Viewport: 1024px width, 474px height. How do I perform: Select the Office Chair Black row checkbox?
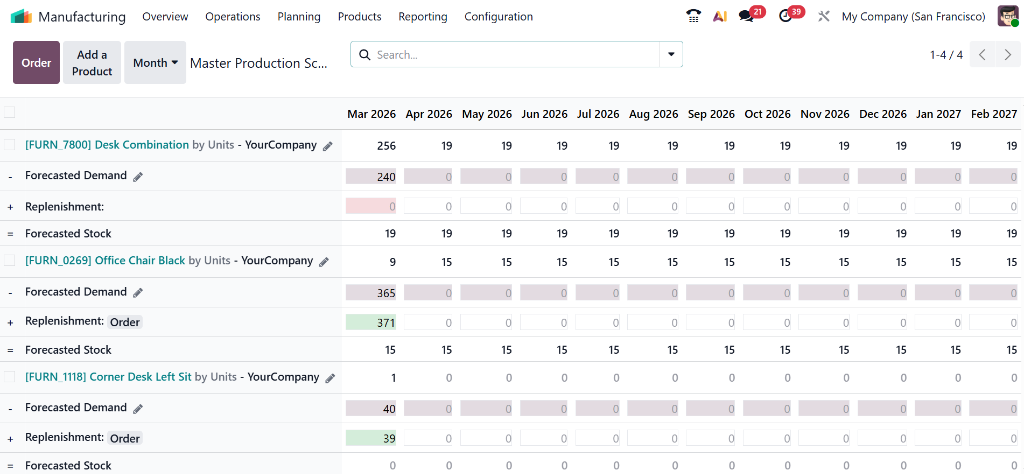click(x=9, y=261)
